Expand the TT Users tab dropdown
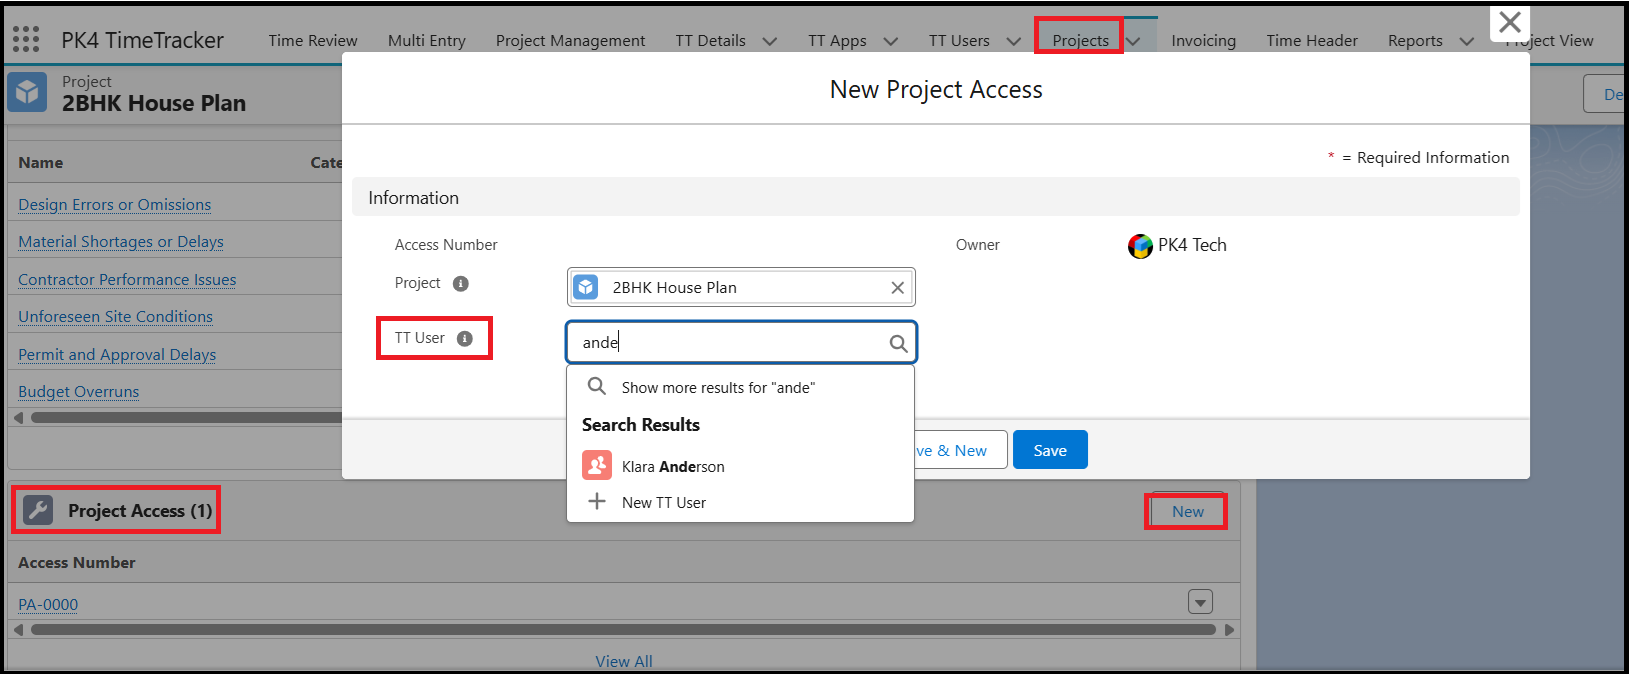The image size is (1629, 674). (1013, 41)
